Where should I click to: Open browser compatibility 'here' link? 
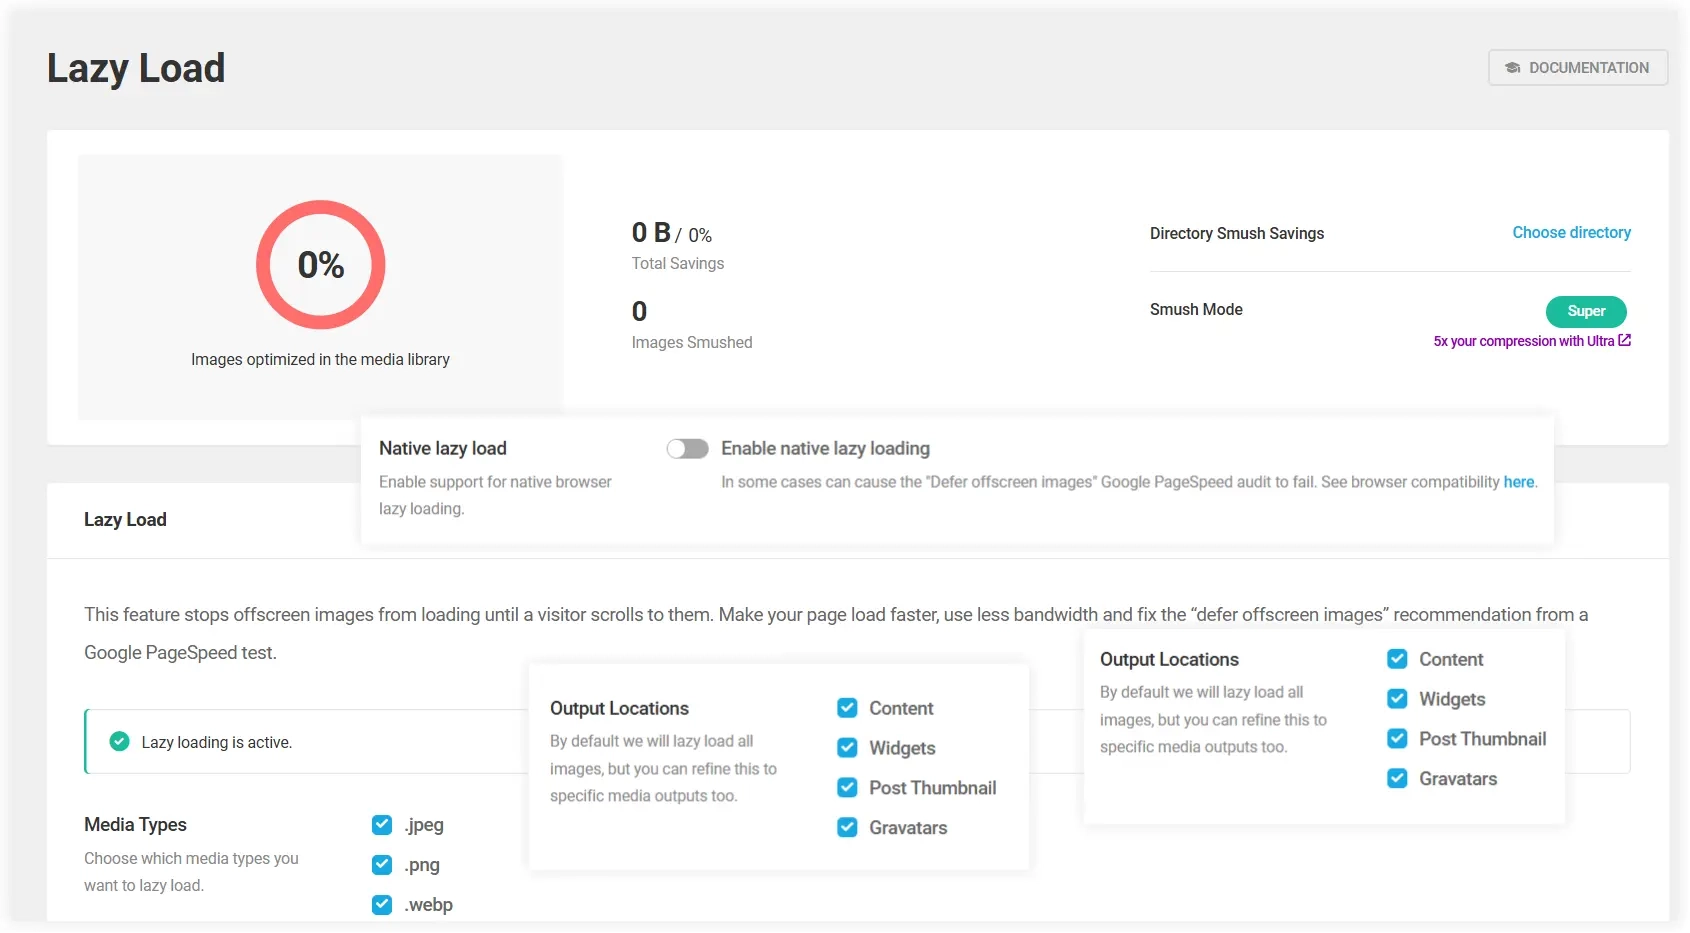(x=1518, y=482)
